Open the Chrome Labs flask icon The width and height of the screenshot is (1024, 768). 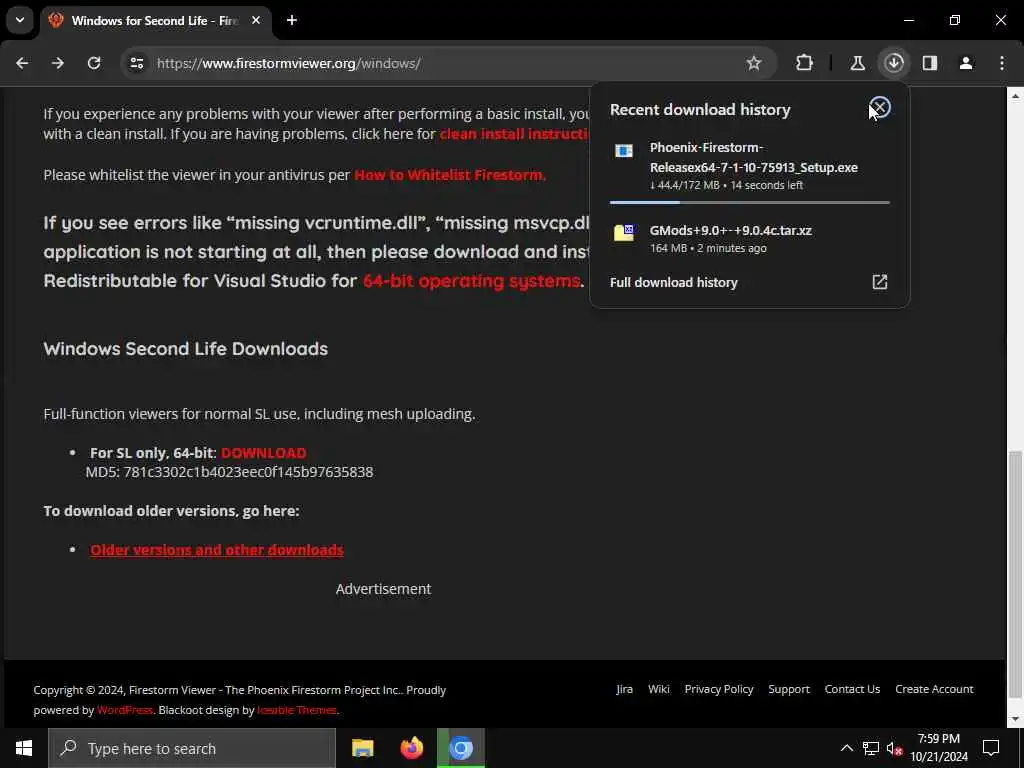point(857,63)
